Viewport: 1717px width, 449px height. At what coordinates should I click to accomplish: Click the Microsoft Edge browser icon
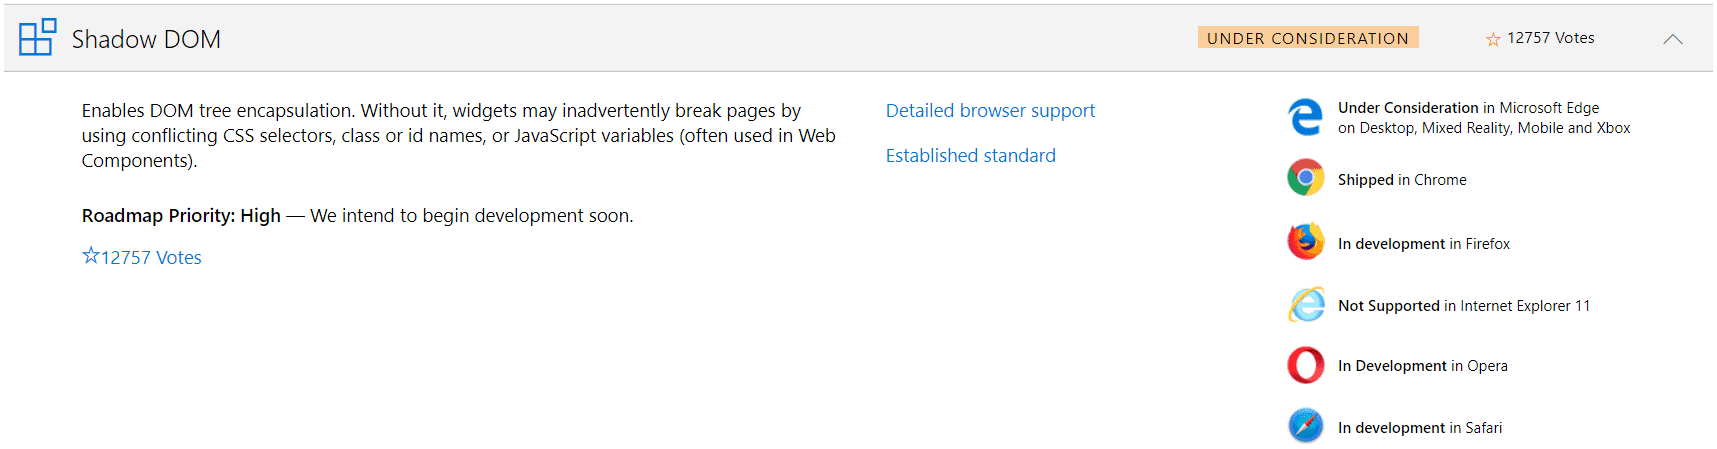(x=1305, y=118)
